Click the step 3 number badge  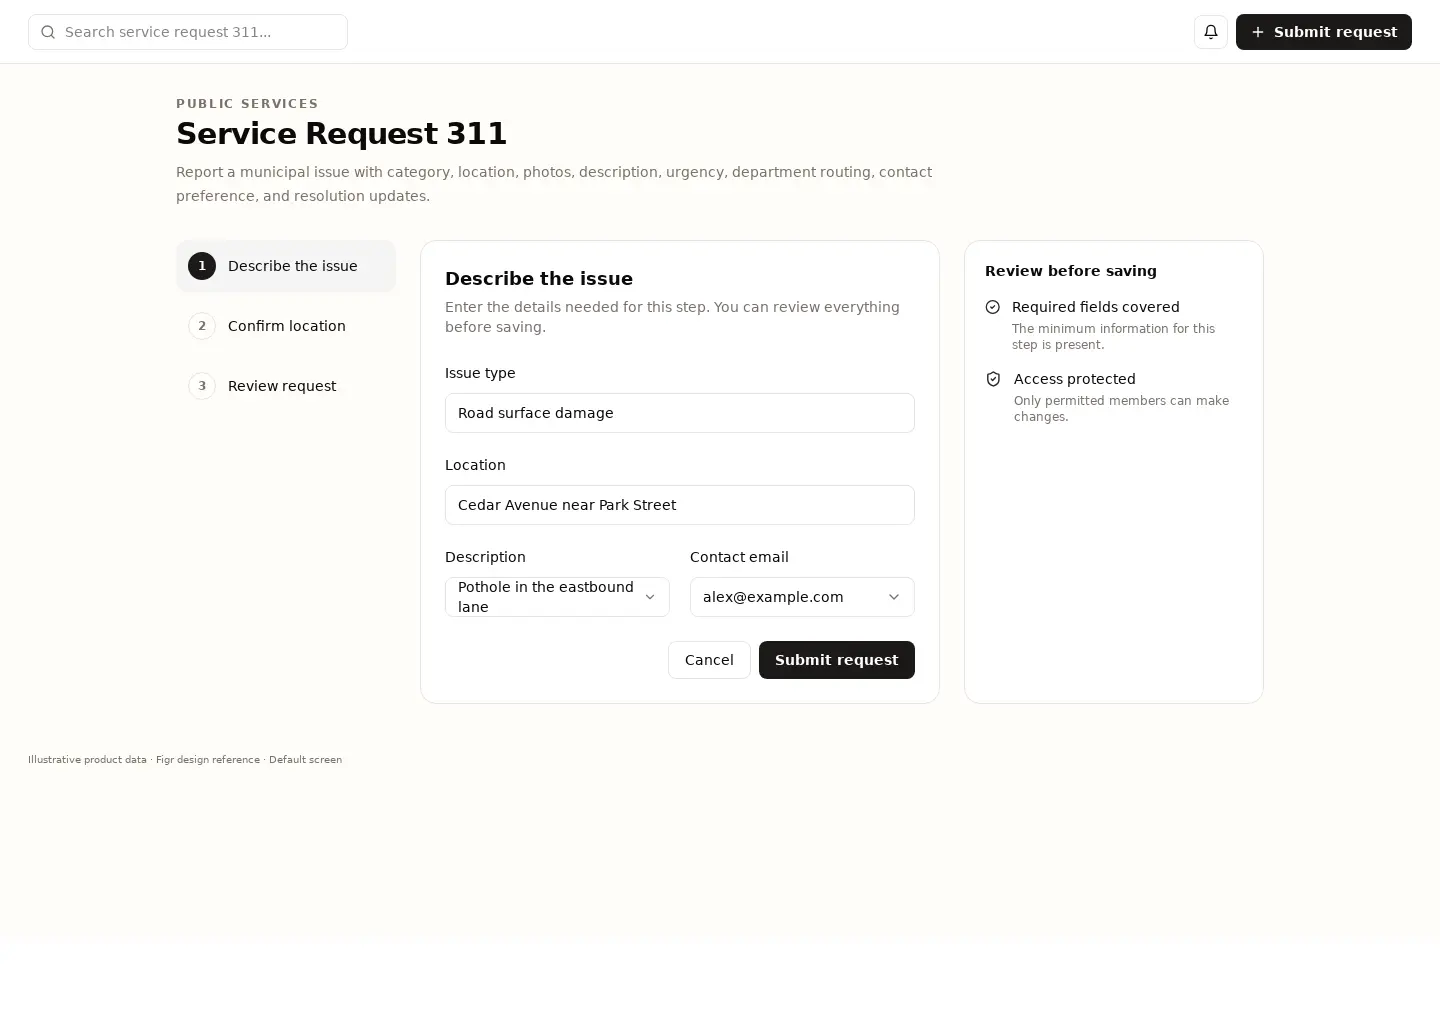tap(202, 386)
